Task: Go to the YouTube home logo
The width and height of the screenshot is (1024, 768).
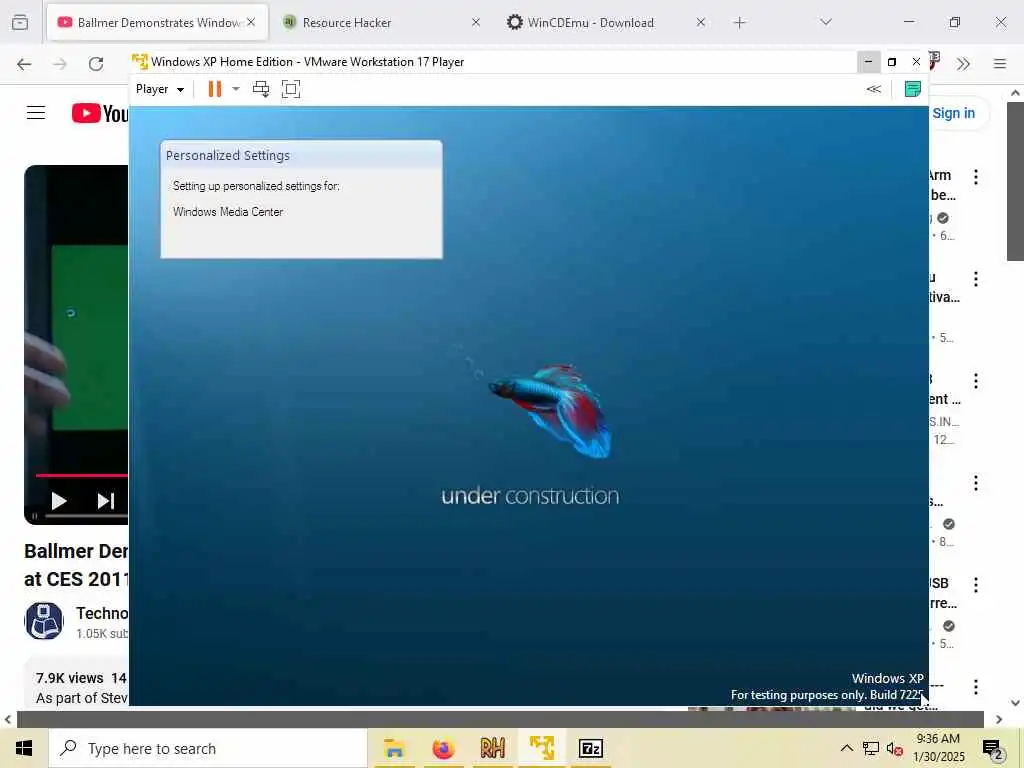Action: pos(100,113)
